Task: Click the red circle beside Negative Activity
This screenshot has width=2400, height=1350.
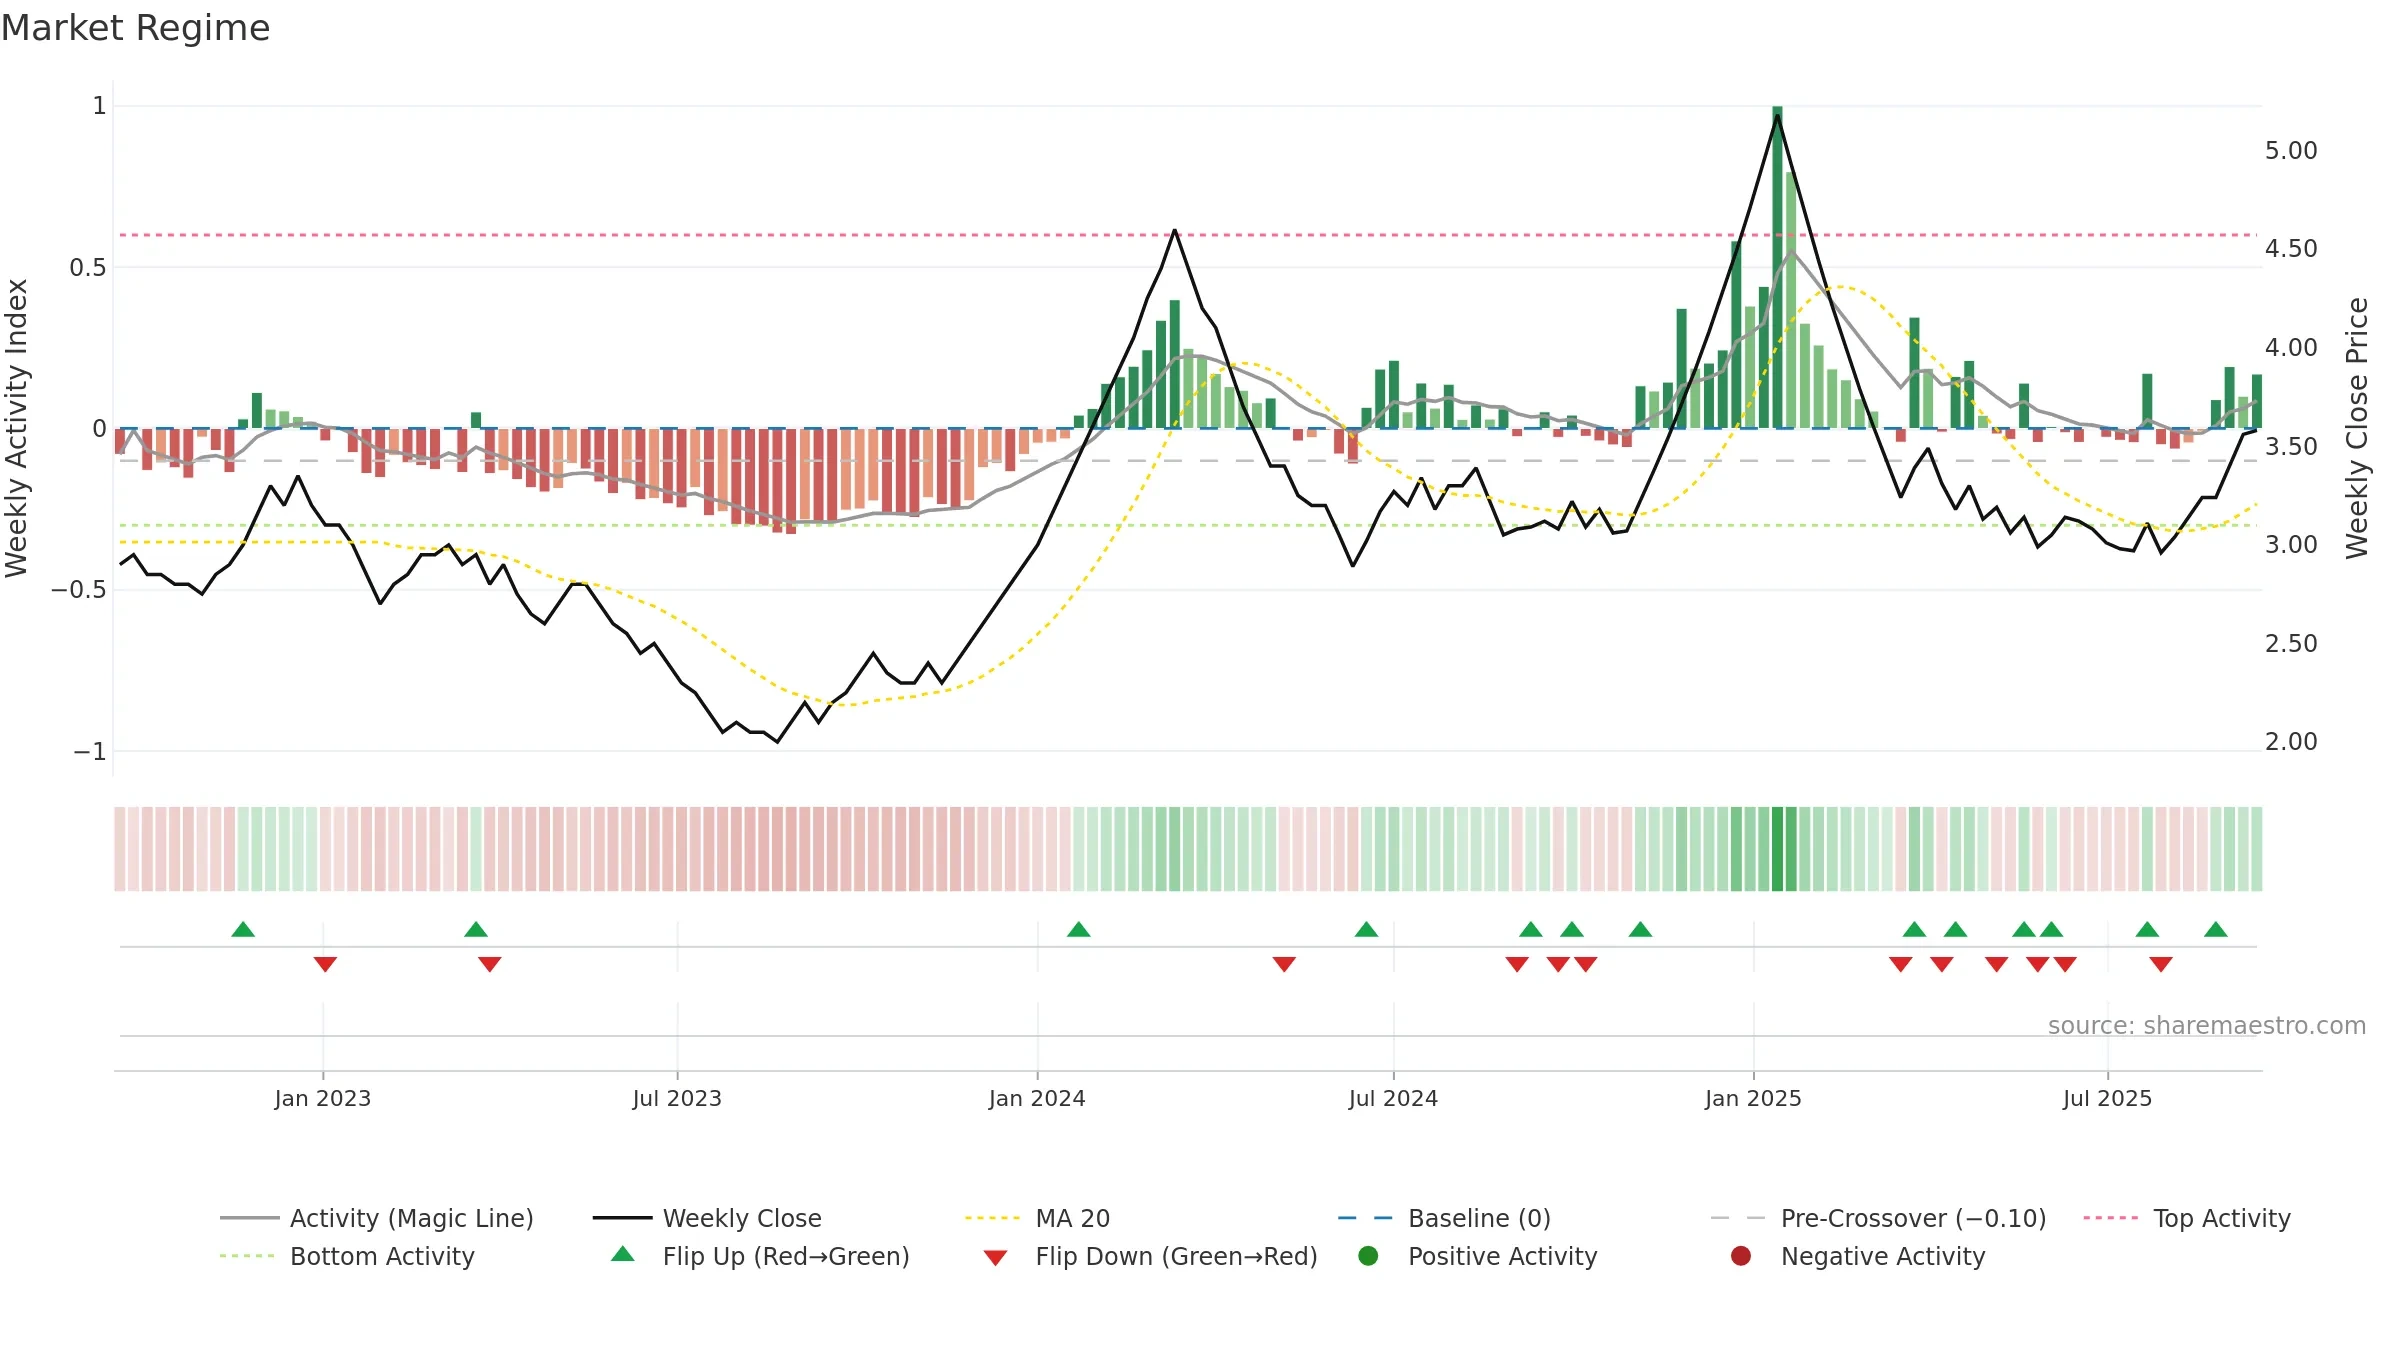Action: pos(1741,1255)
